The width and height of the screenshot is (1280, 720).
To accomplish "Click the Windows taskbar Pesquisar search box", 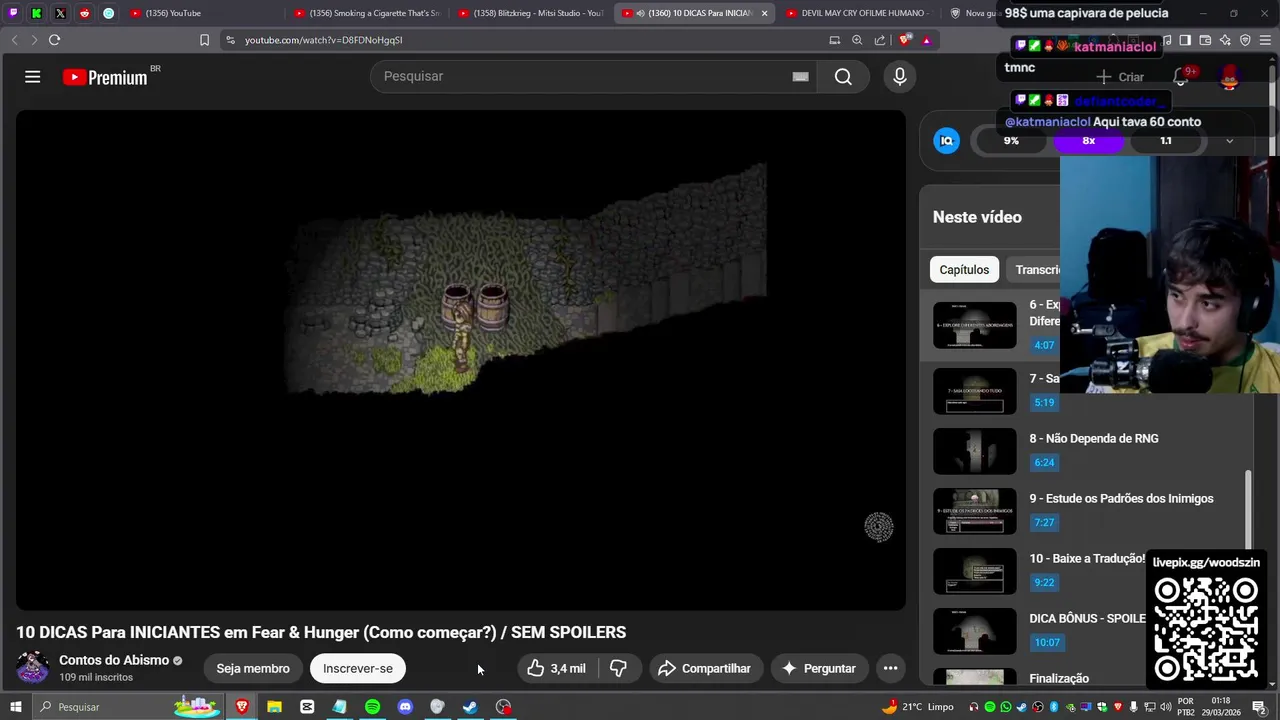I will (130, 707).
